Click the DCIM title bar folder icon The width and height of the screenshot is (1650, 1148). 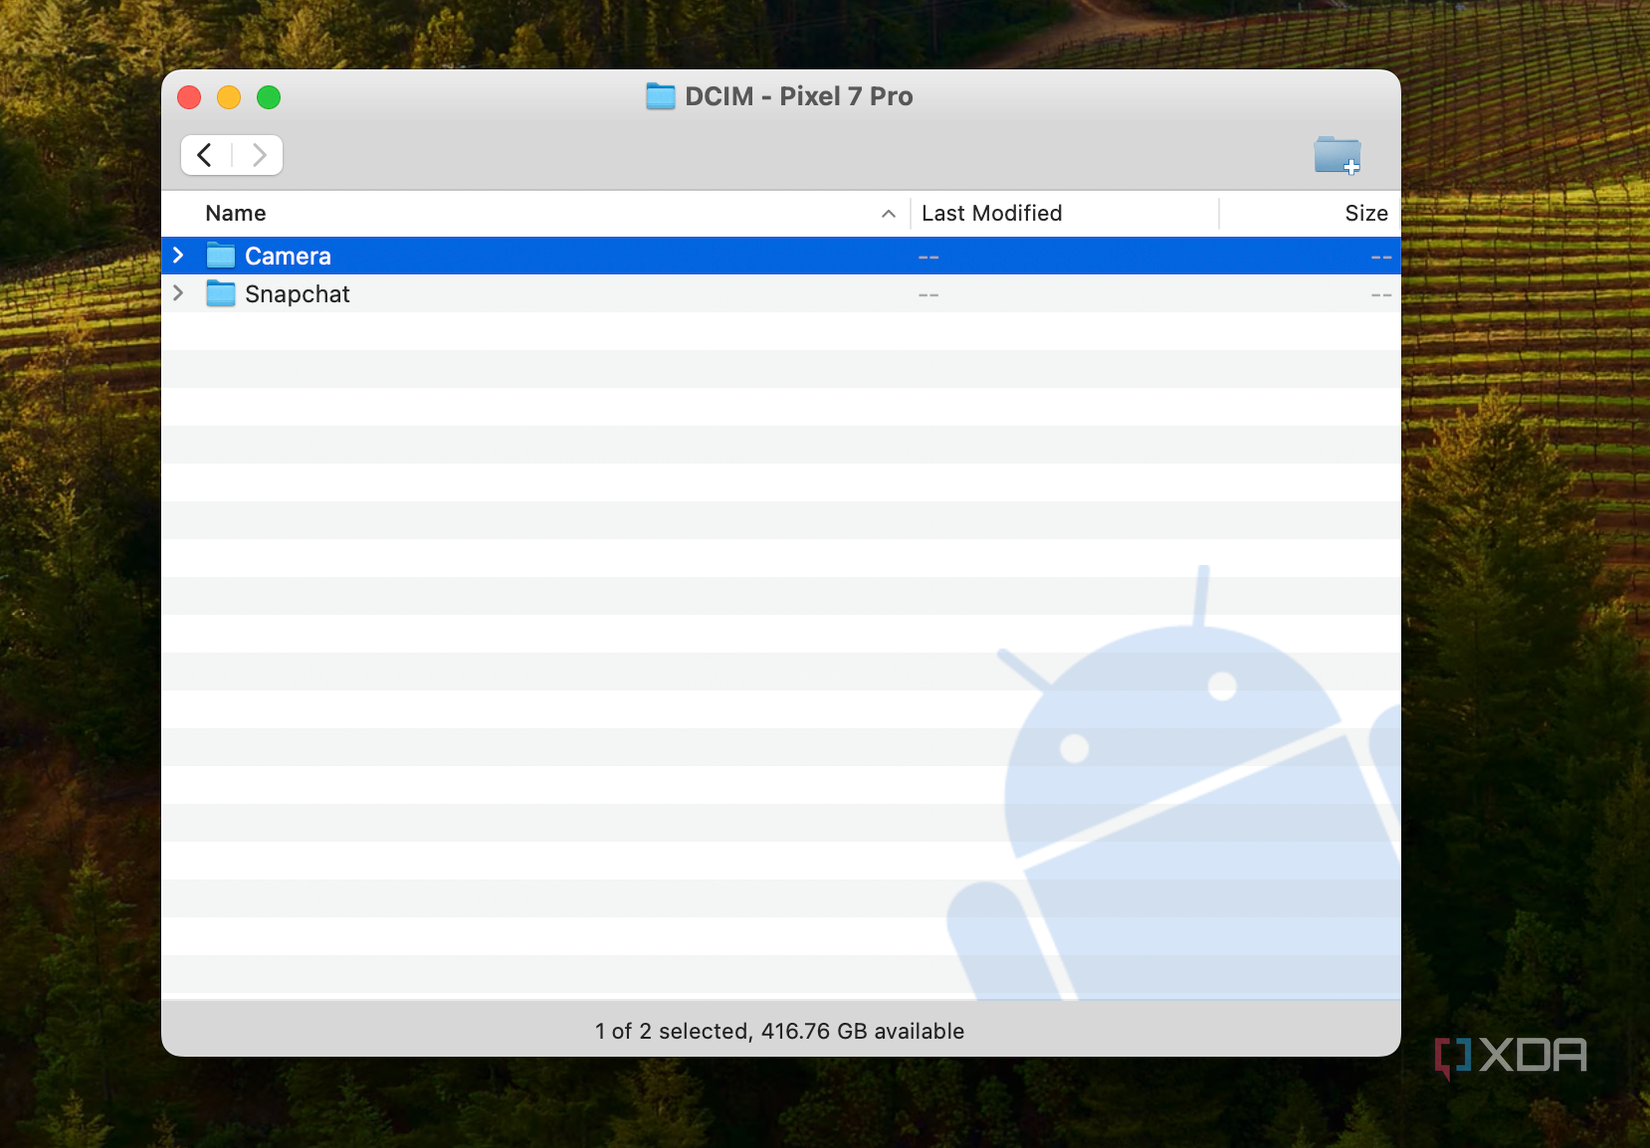(x=660, y=96)
